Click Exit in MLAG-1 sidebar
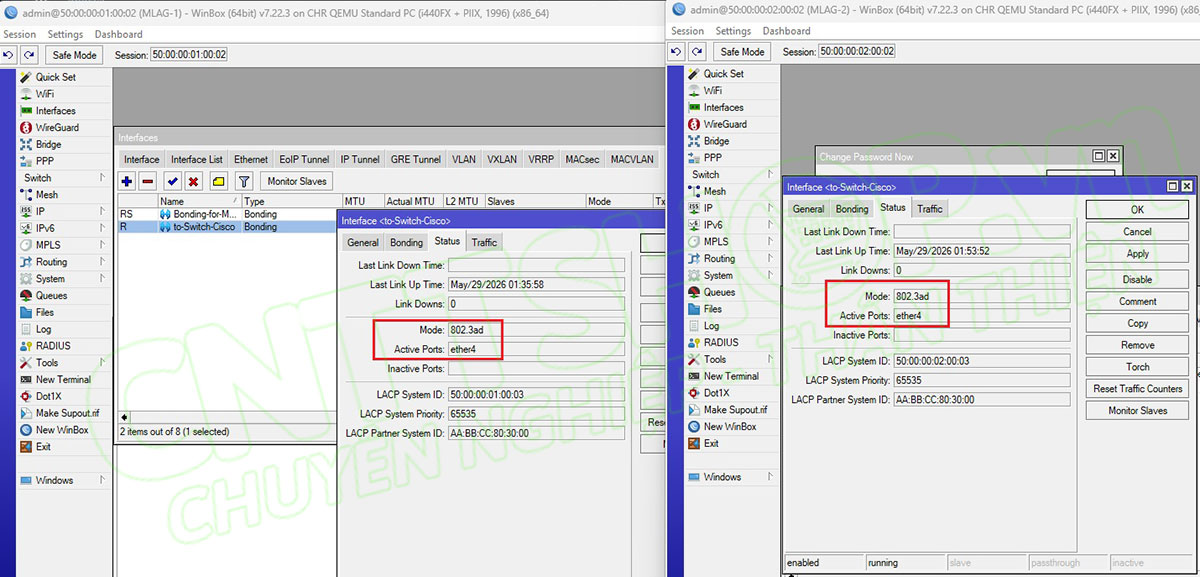 (x=43, y=447)
